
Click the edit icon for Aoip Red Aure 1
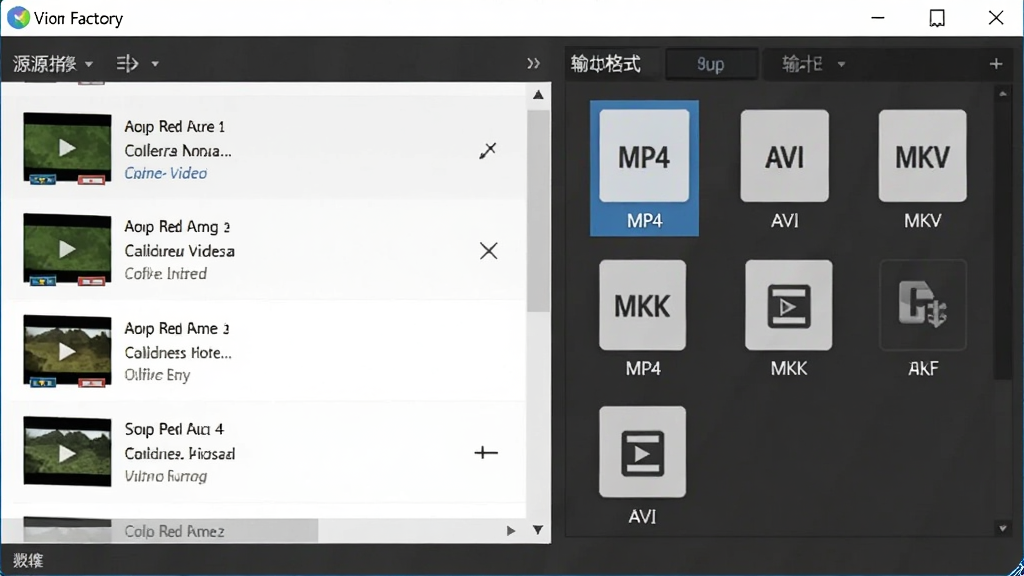[488, 151]
